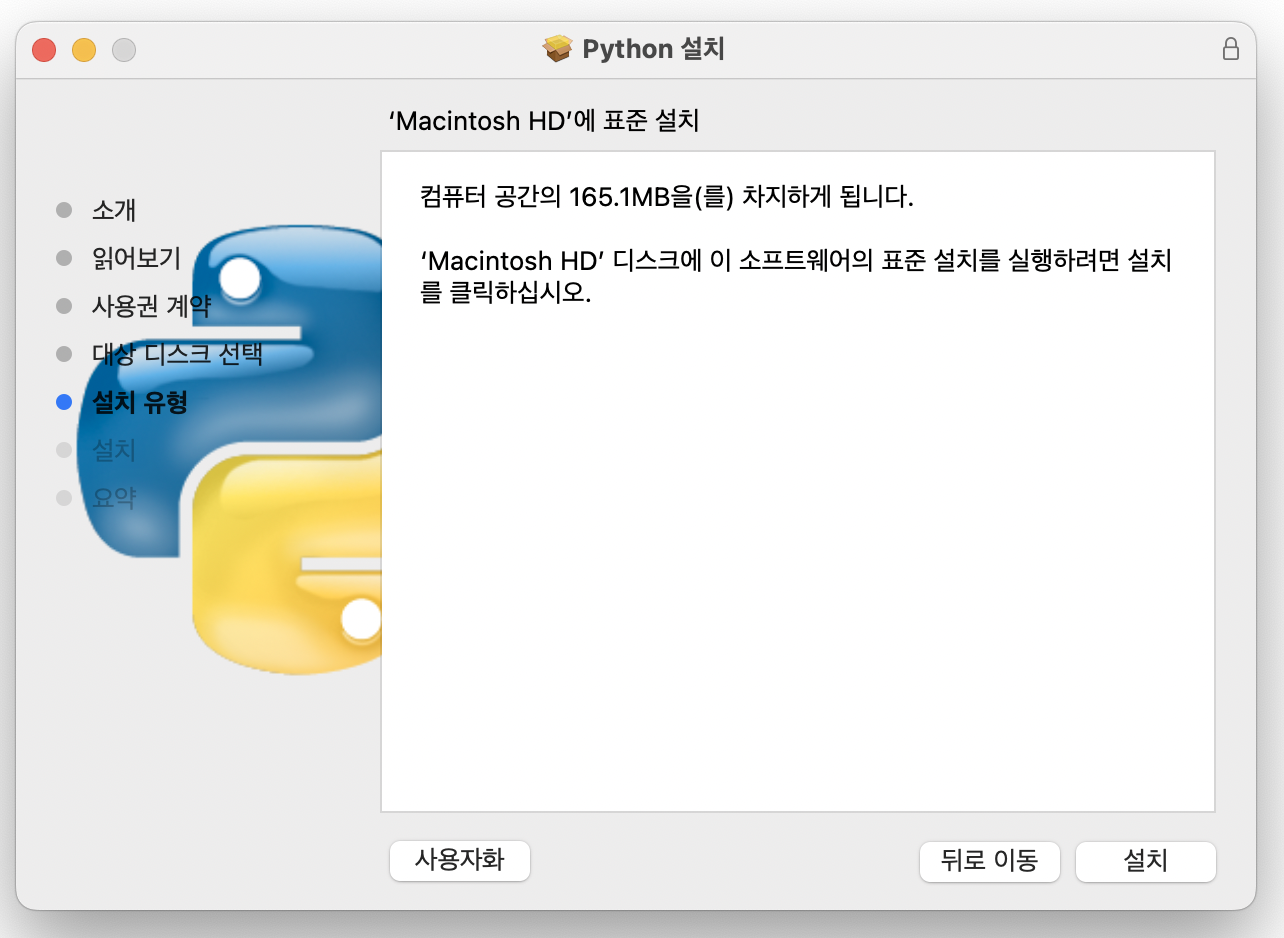Click the 165.1MB disk space sentence
Screen dimensions: 1284x938
668,197
